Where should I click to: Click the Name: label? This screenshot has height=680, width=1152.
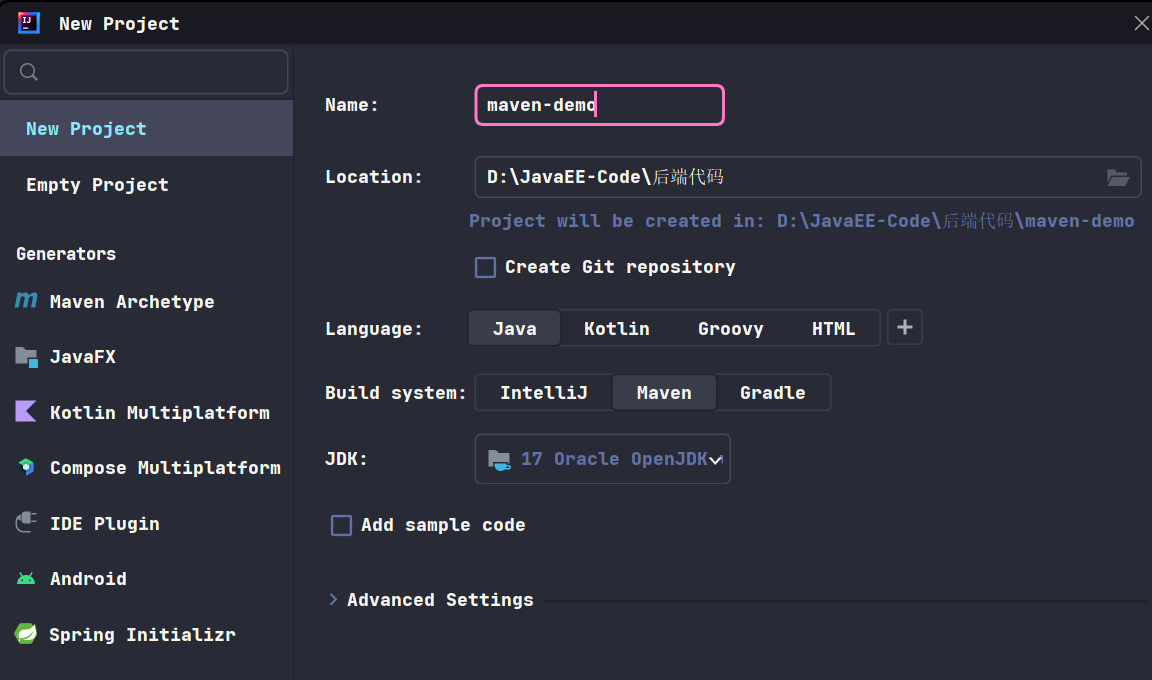coord(351,105)
